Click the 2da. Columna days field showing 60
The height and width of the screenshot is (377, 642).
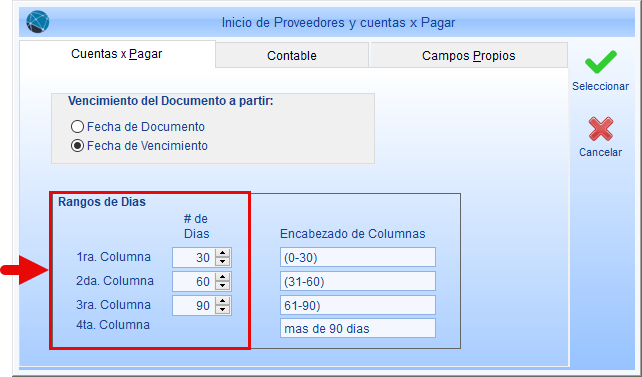[193, 282]
